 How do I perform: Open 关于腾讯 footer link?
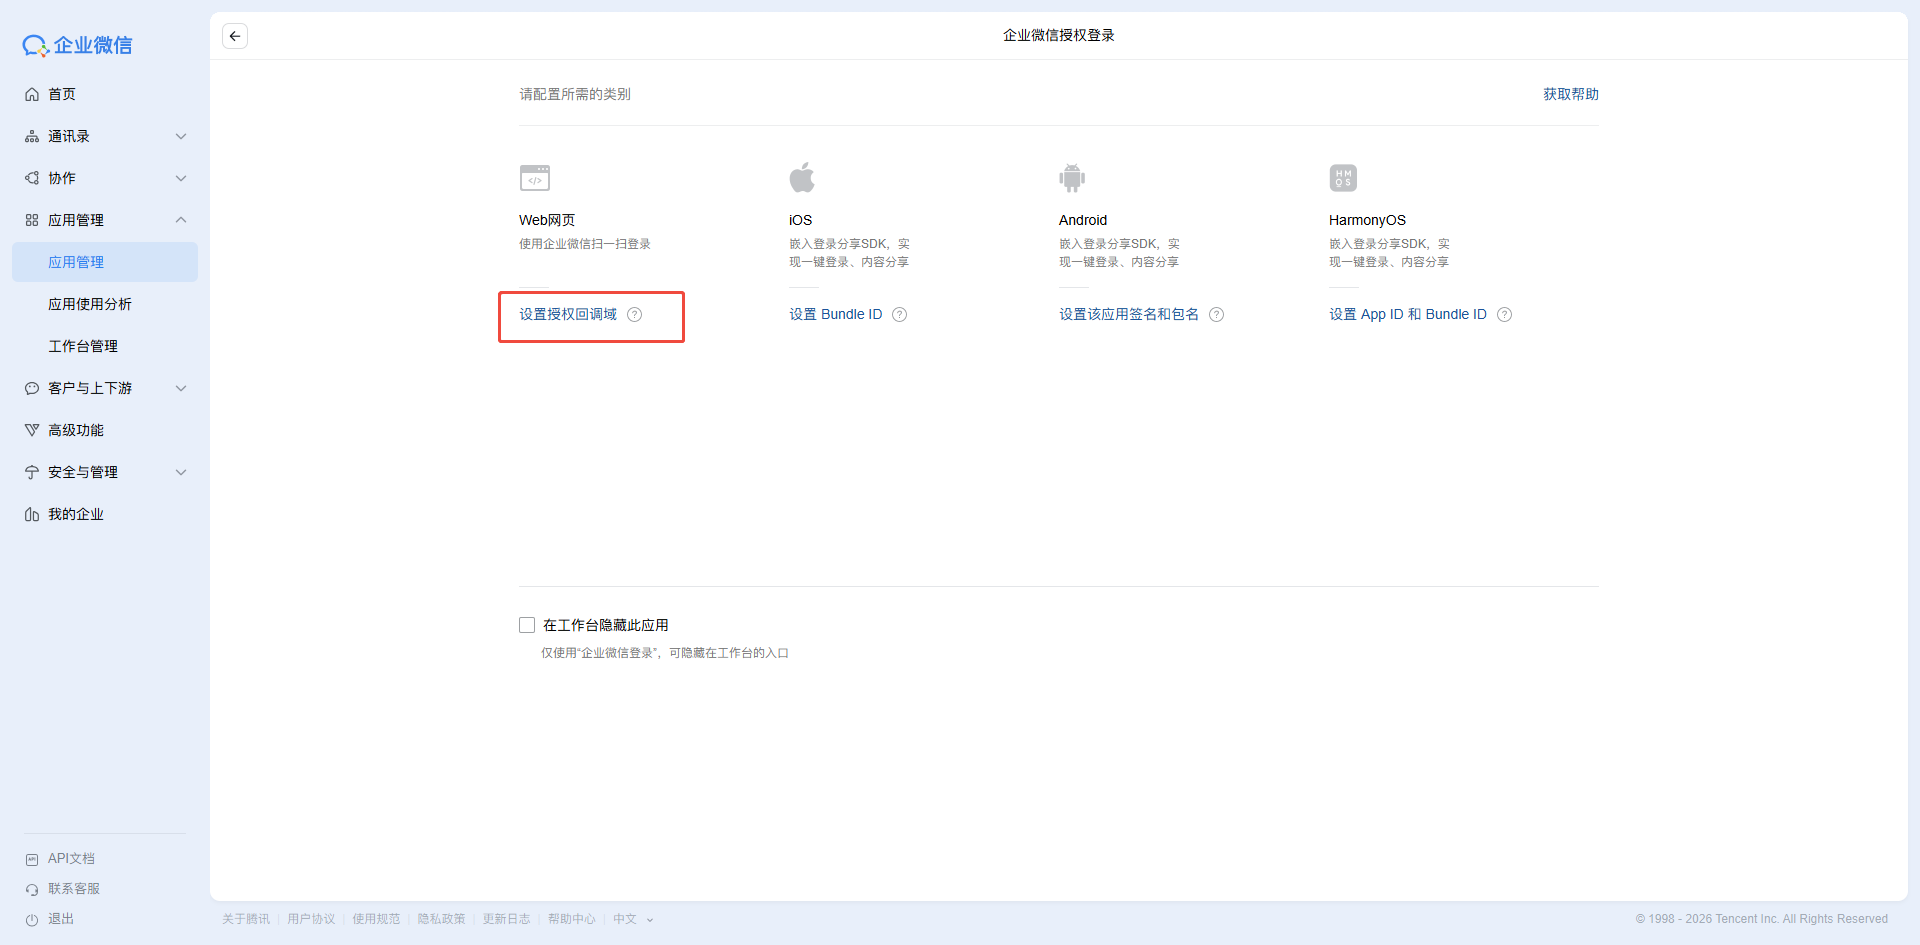246,919
